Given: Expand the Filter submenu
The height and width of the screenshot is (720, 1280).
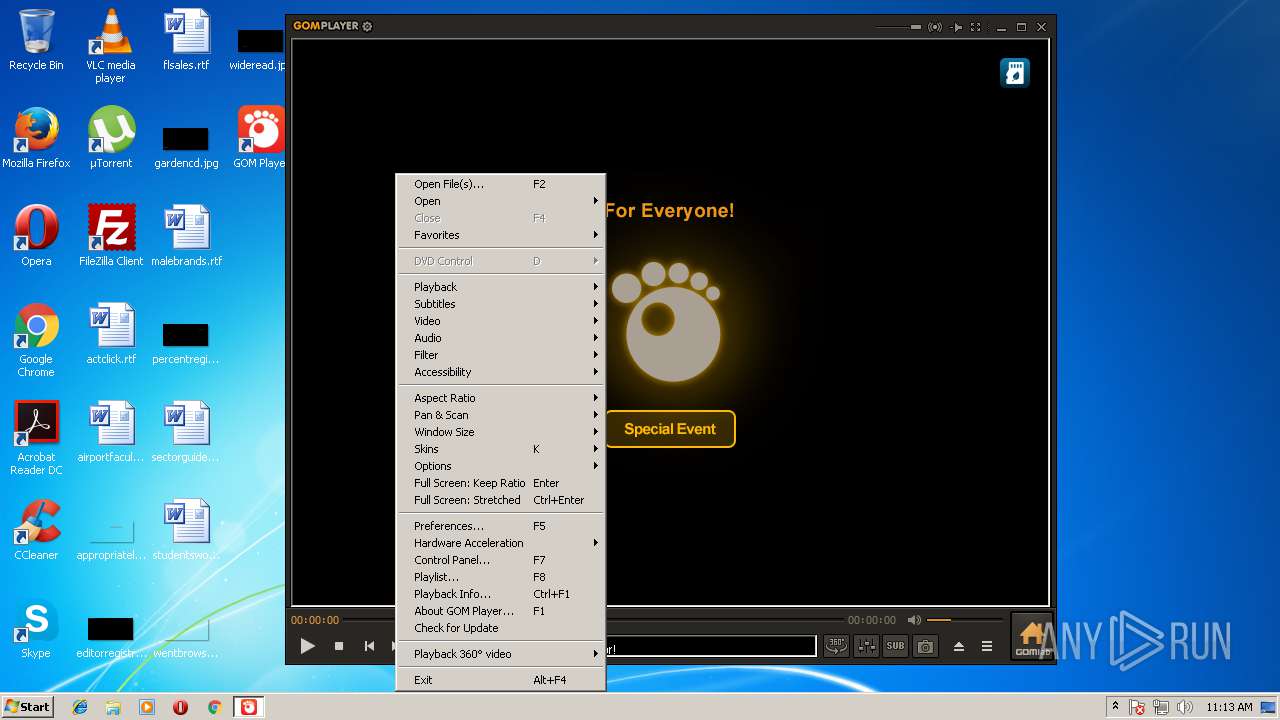Looking at the screenshot, I should [501, 355].
